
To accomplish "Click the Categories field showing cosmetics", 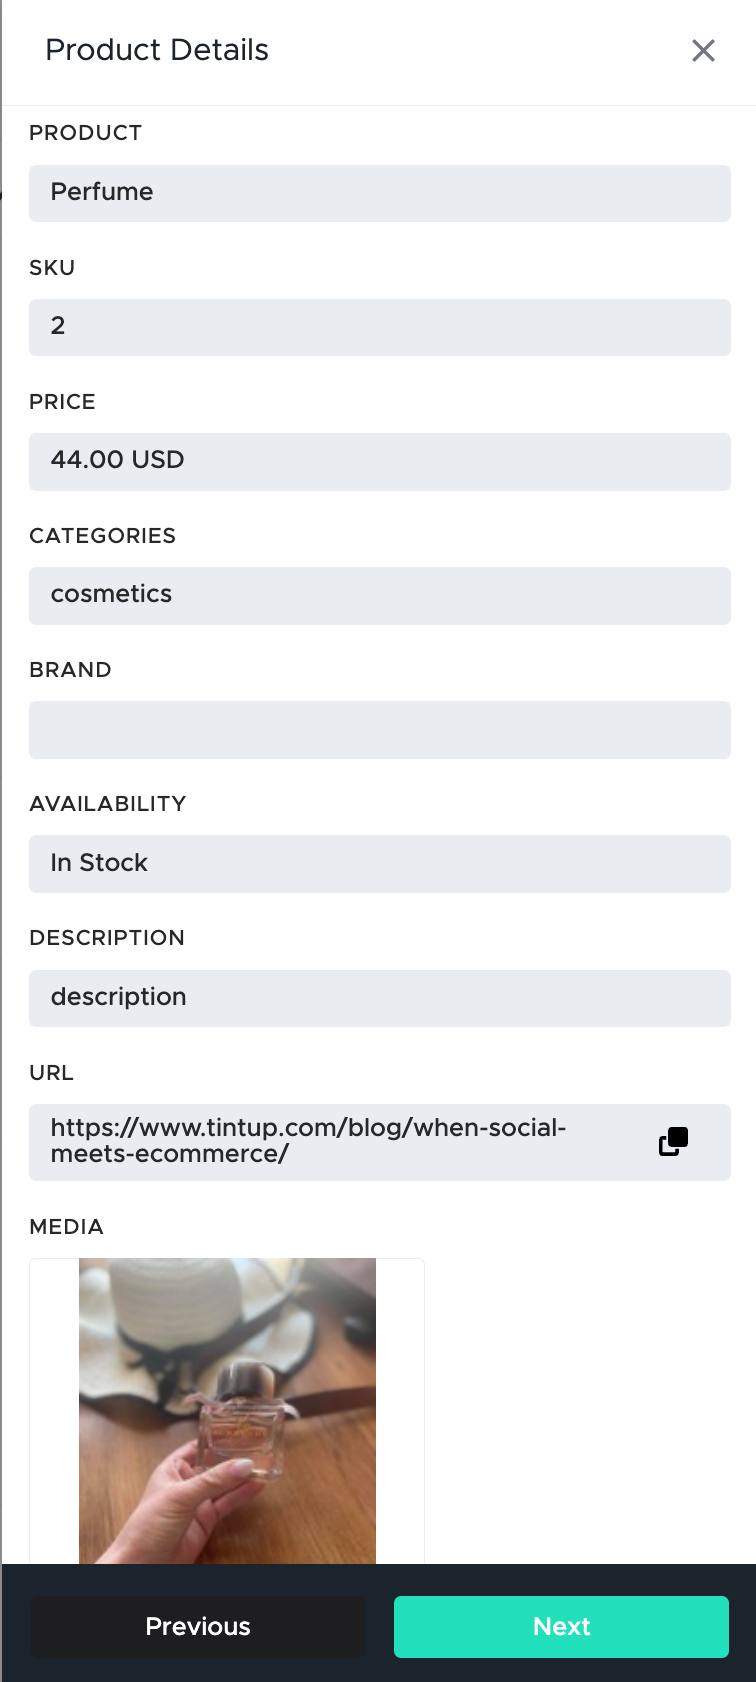I will (380, 595).
